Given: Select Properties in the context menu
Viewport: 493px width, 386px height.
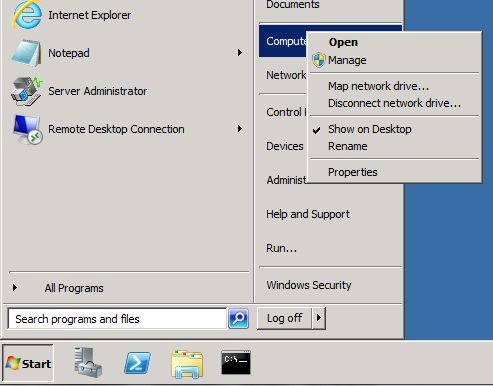Looking at the screenshot, I should 353,172.
